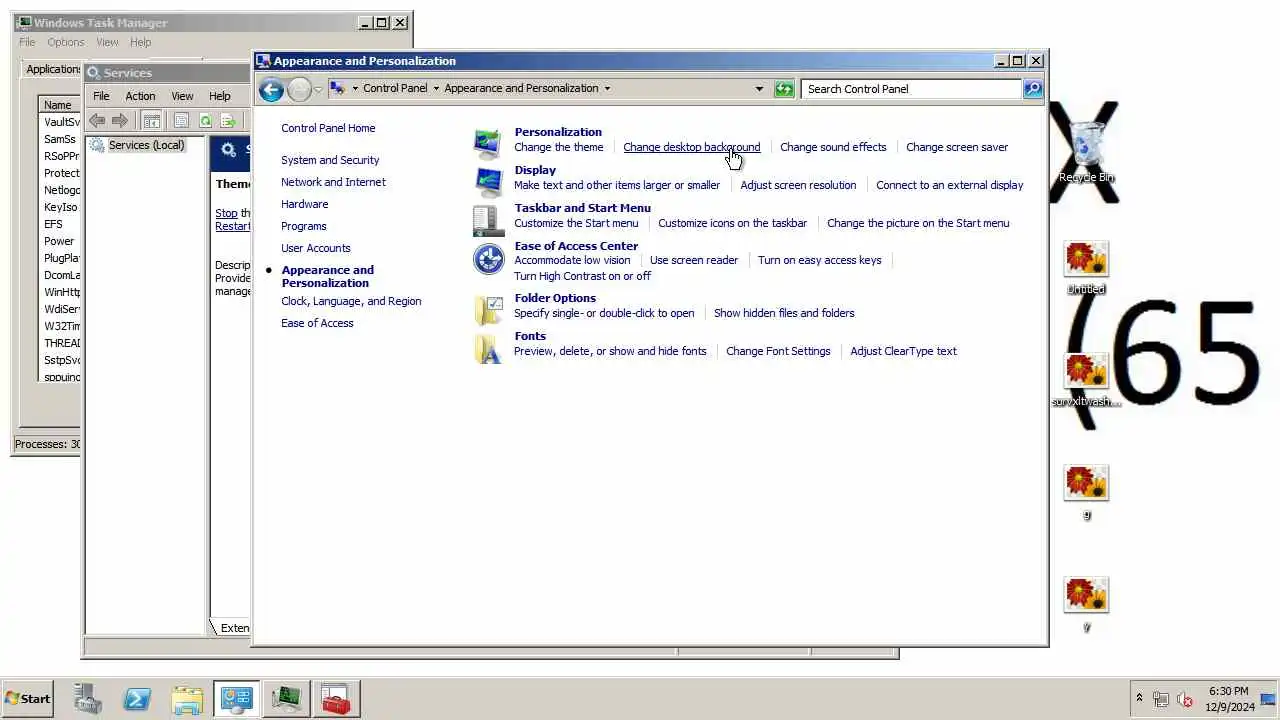This screenshot has height=720, width=1280.
Task: Open Server Manager from the taskbar
Action: coord(88,699)
